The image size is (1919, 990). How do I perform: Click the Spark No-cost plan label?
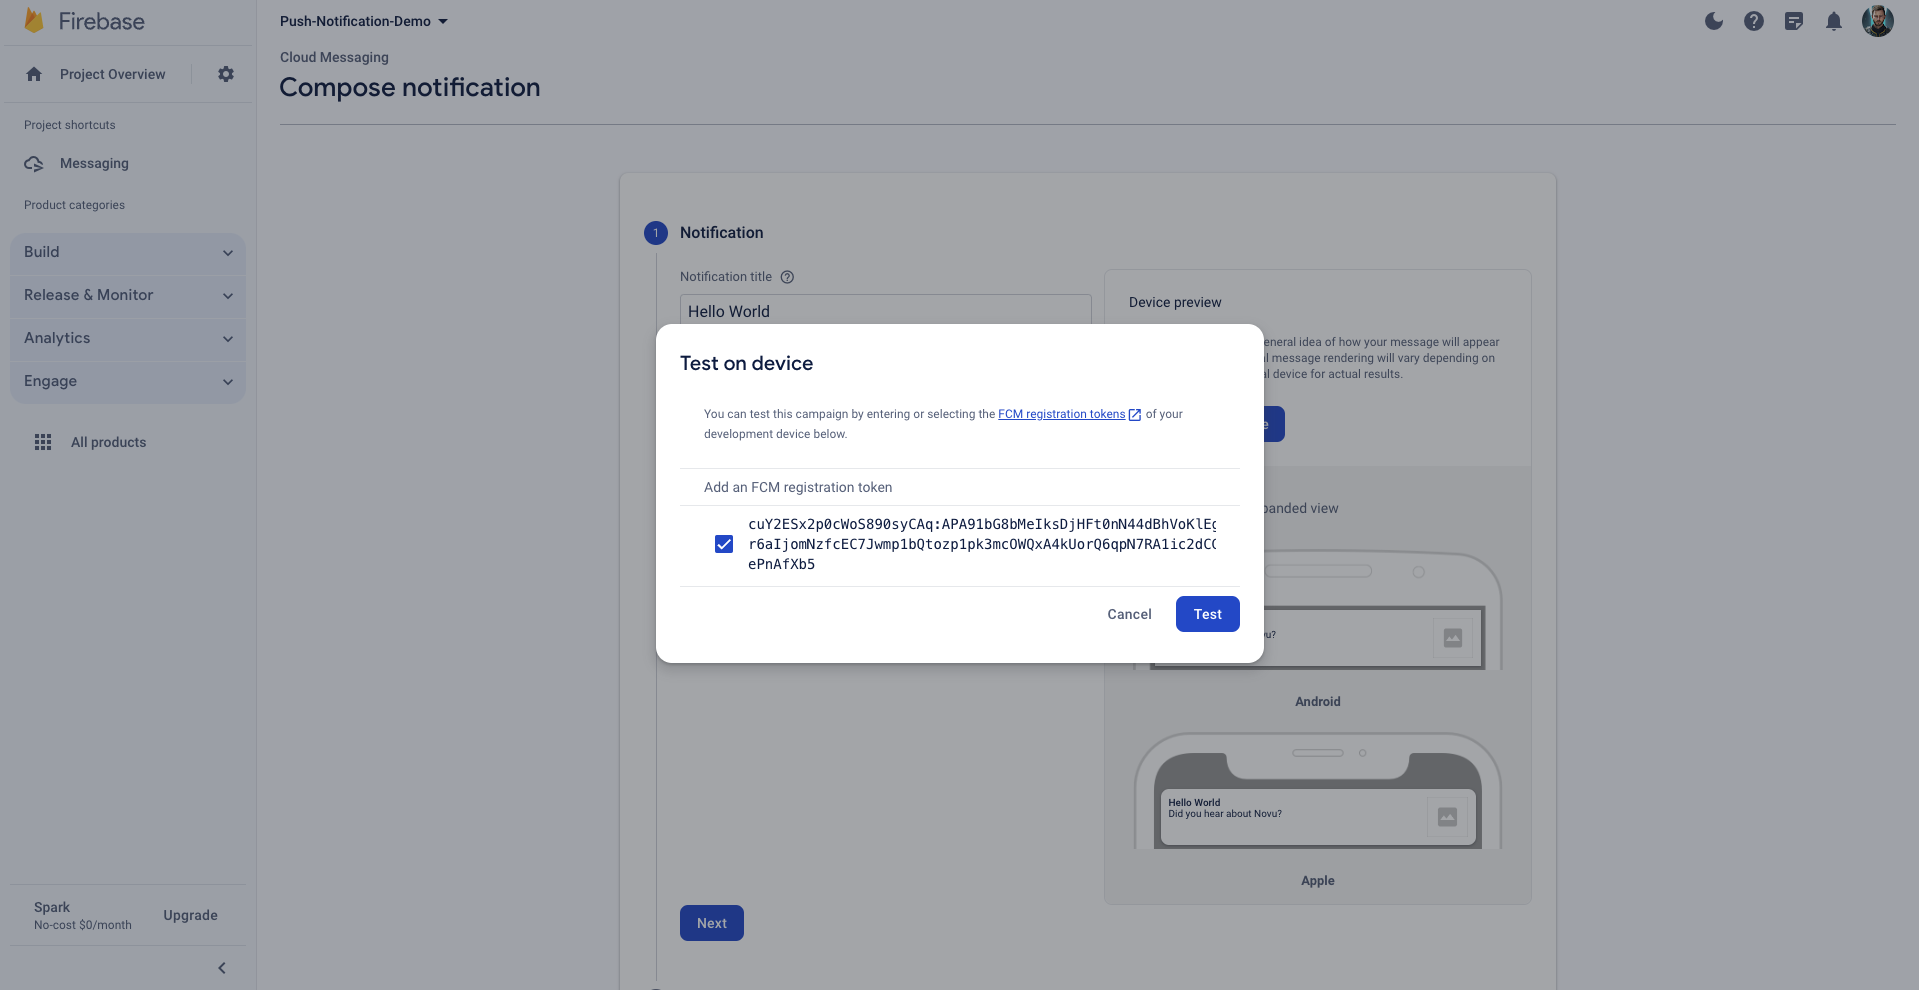pyautogui.click(x=83, y=915)
